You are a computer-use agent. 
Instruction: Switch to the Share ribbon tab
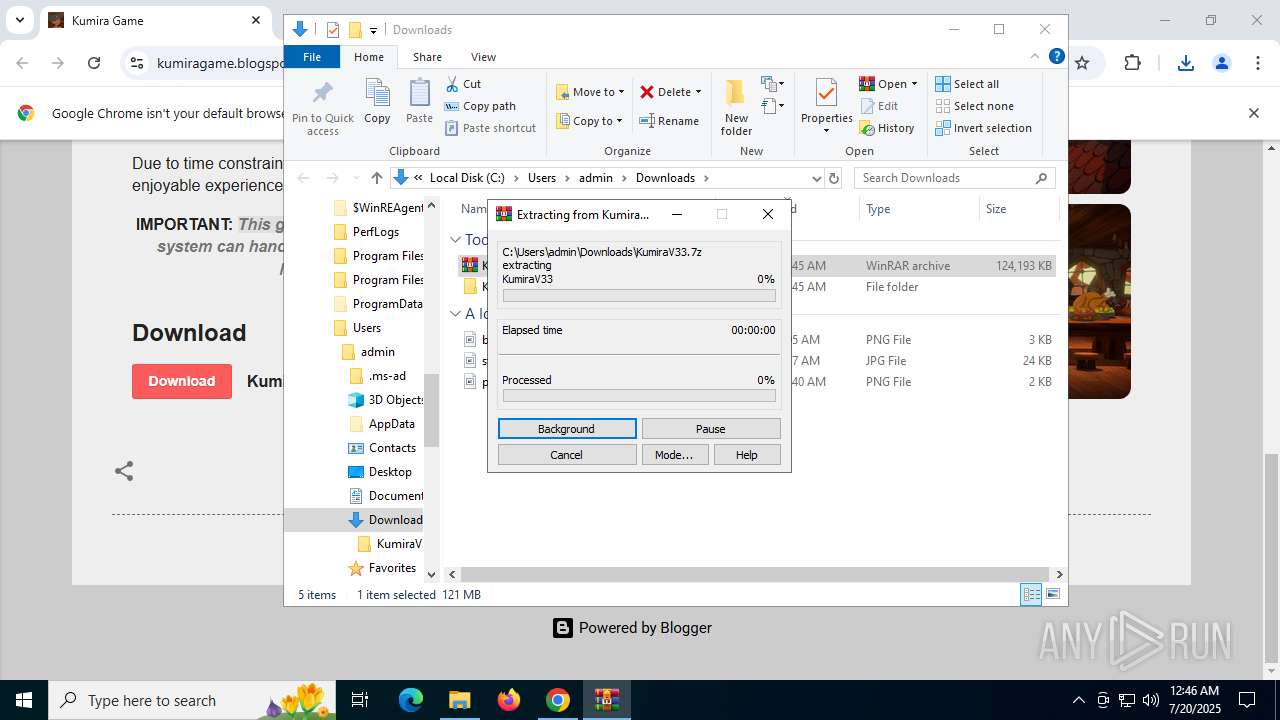[427, 57]
